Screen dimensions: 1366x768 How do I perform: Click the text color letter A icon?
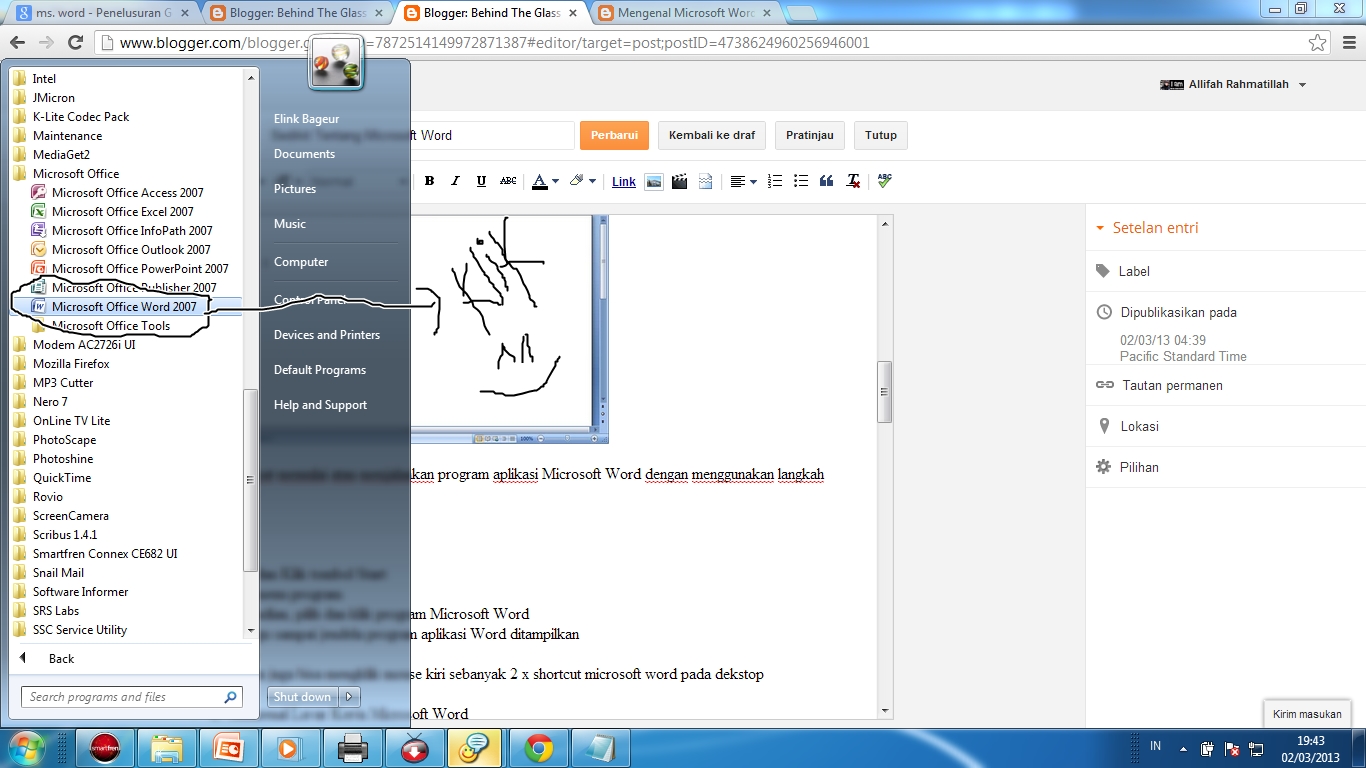pos(540,181)
